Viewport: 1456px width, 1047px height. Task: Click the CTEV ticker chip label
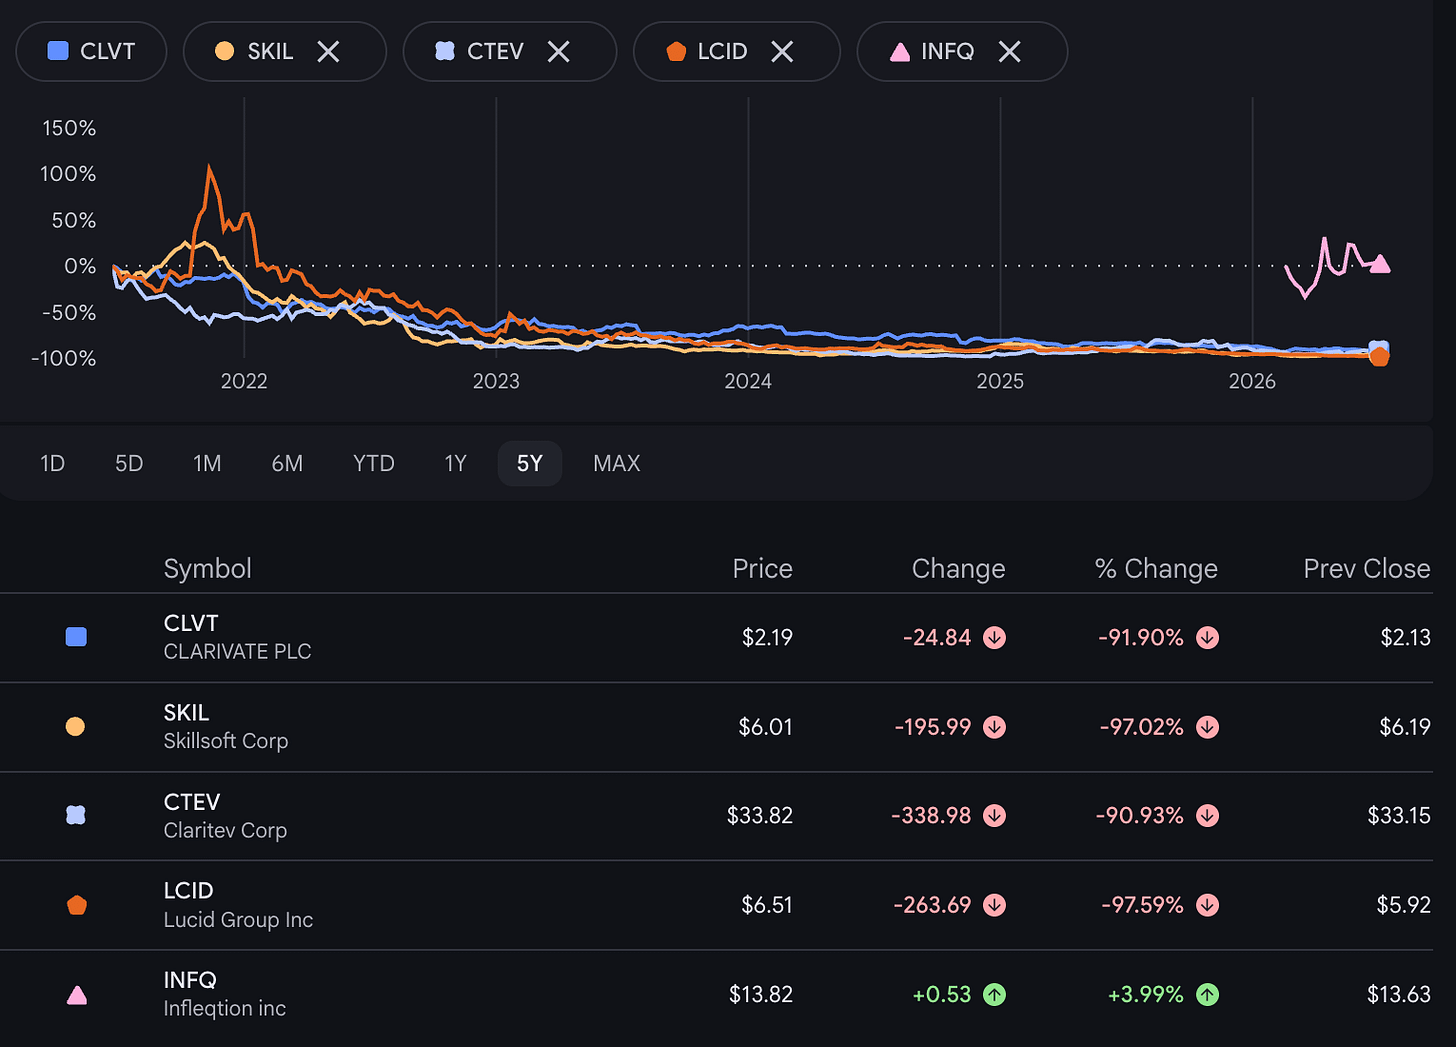tap(495, 51)
